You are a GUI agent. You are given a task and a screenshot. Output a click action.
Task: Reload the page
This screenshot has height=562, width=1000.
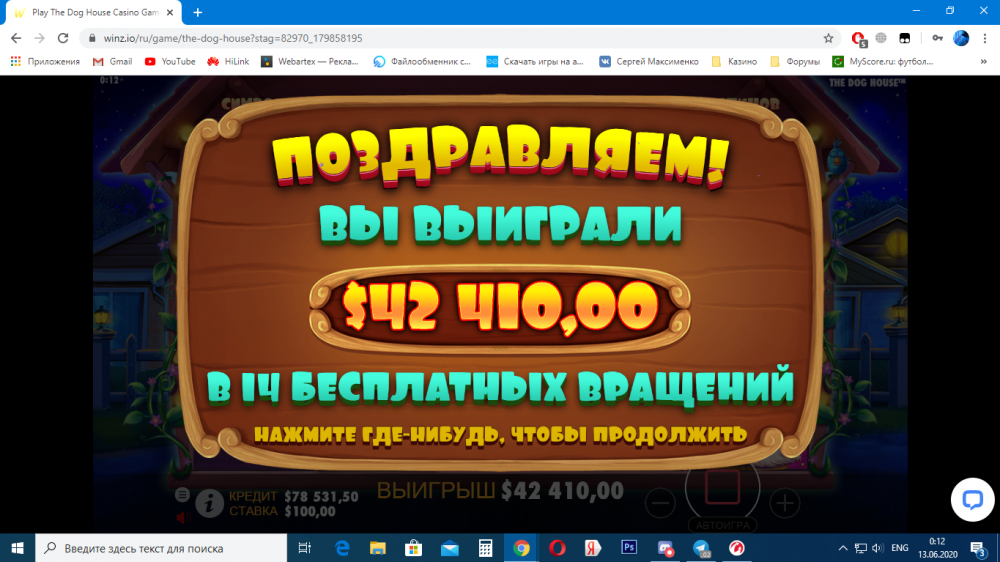[x=62, y=38]
